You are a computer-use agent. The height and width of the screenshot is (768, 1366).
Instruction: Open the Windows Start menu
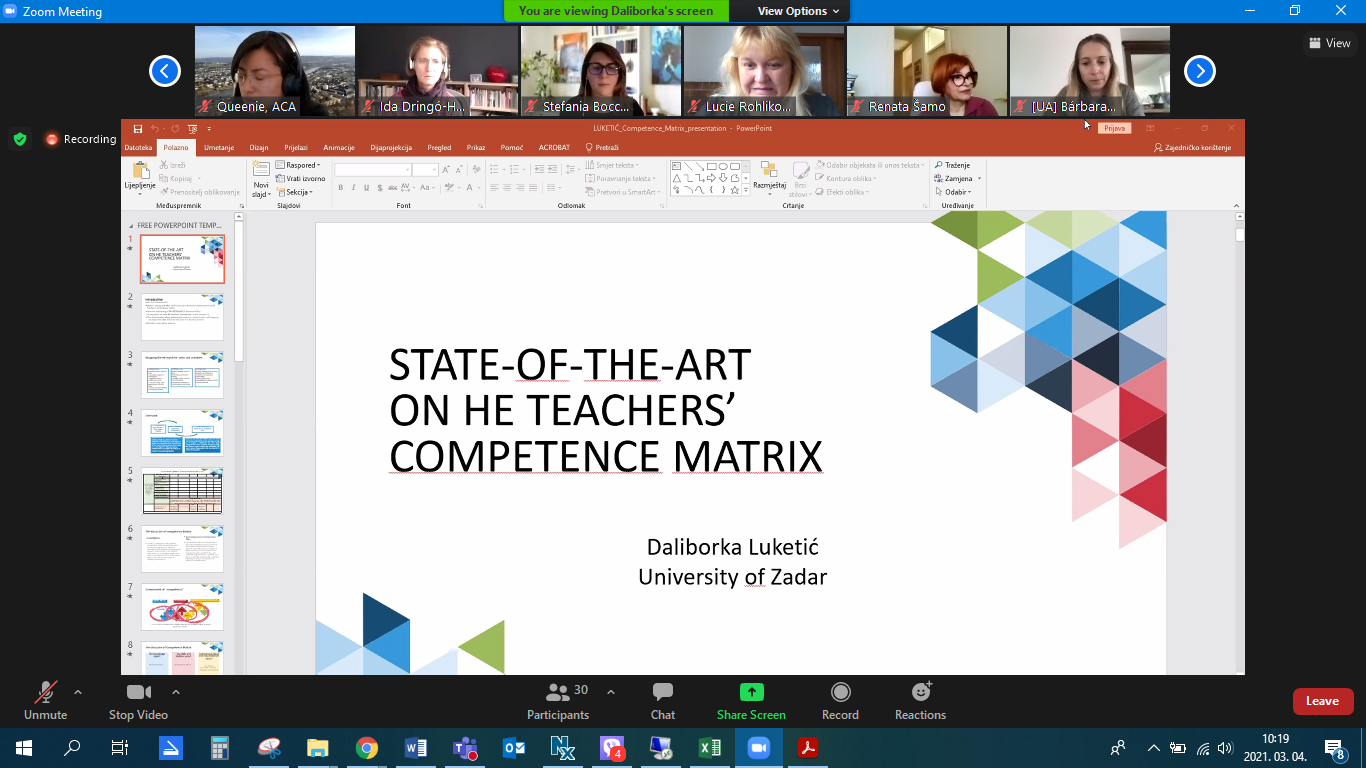(24, 748)
